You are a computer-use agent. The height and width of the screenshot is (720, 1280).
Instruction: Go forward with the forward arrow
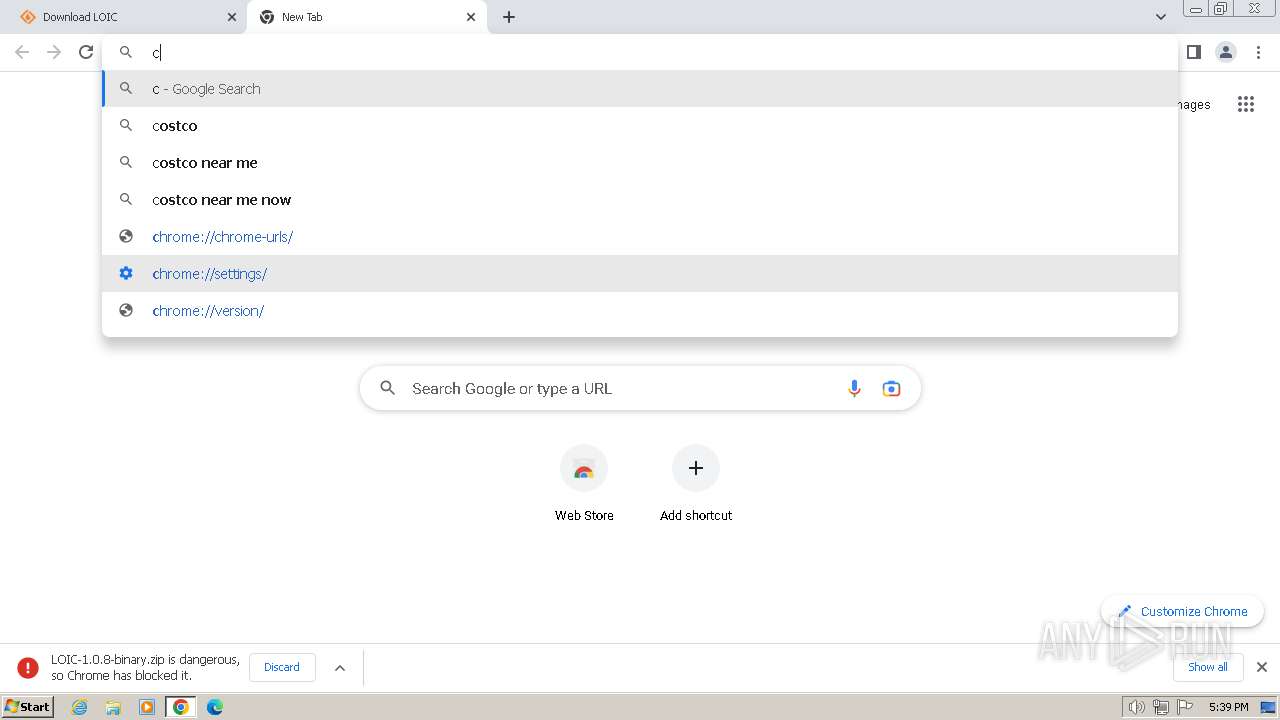(54, 52)
